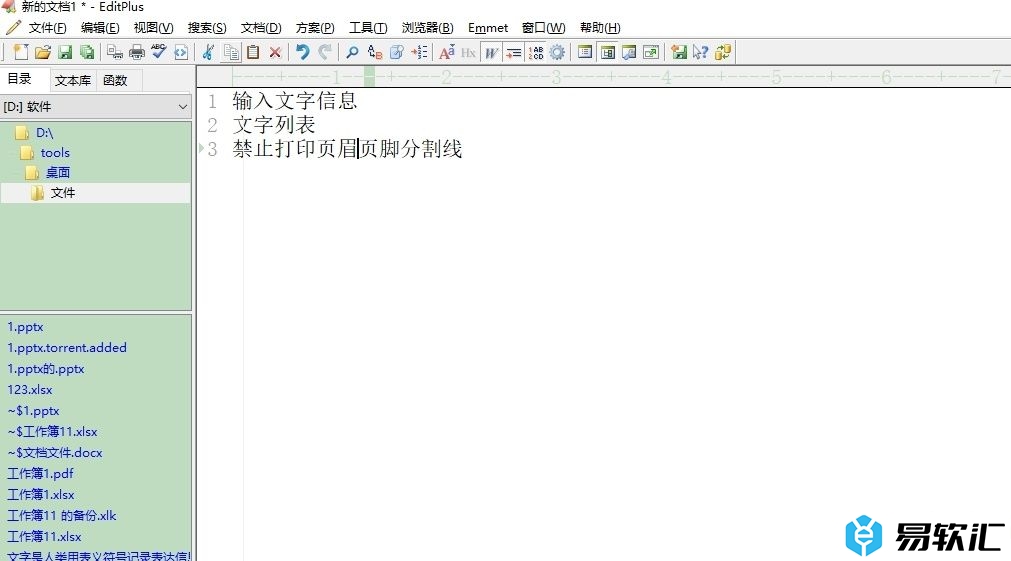Open the 帮助(H) menu

pyautogui.click(x=600, y=28)
